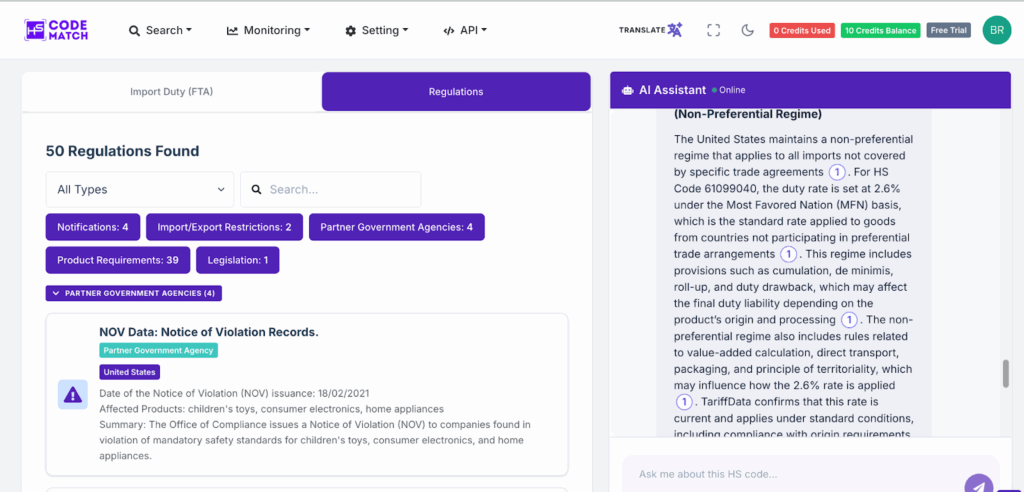The height and width of the screenshot is (492, 1024).
Task: Filter by Product Requirements: 39
Action: [x=117, y=260]
